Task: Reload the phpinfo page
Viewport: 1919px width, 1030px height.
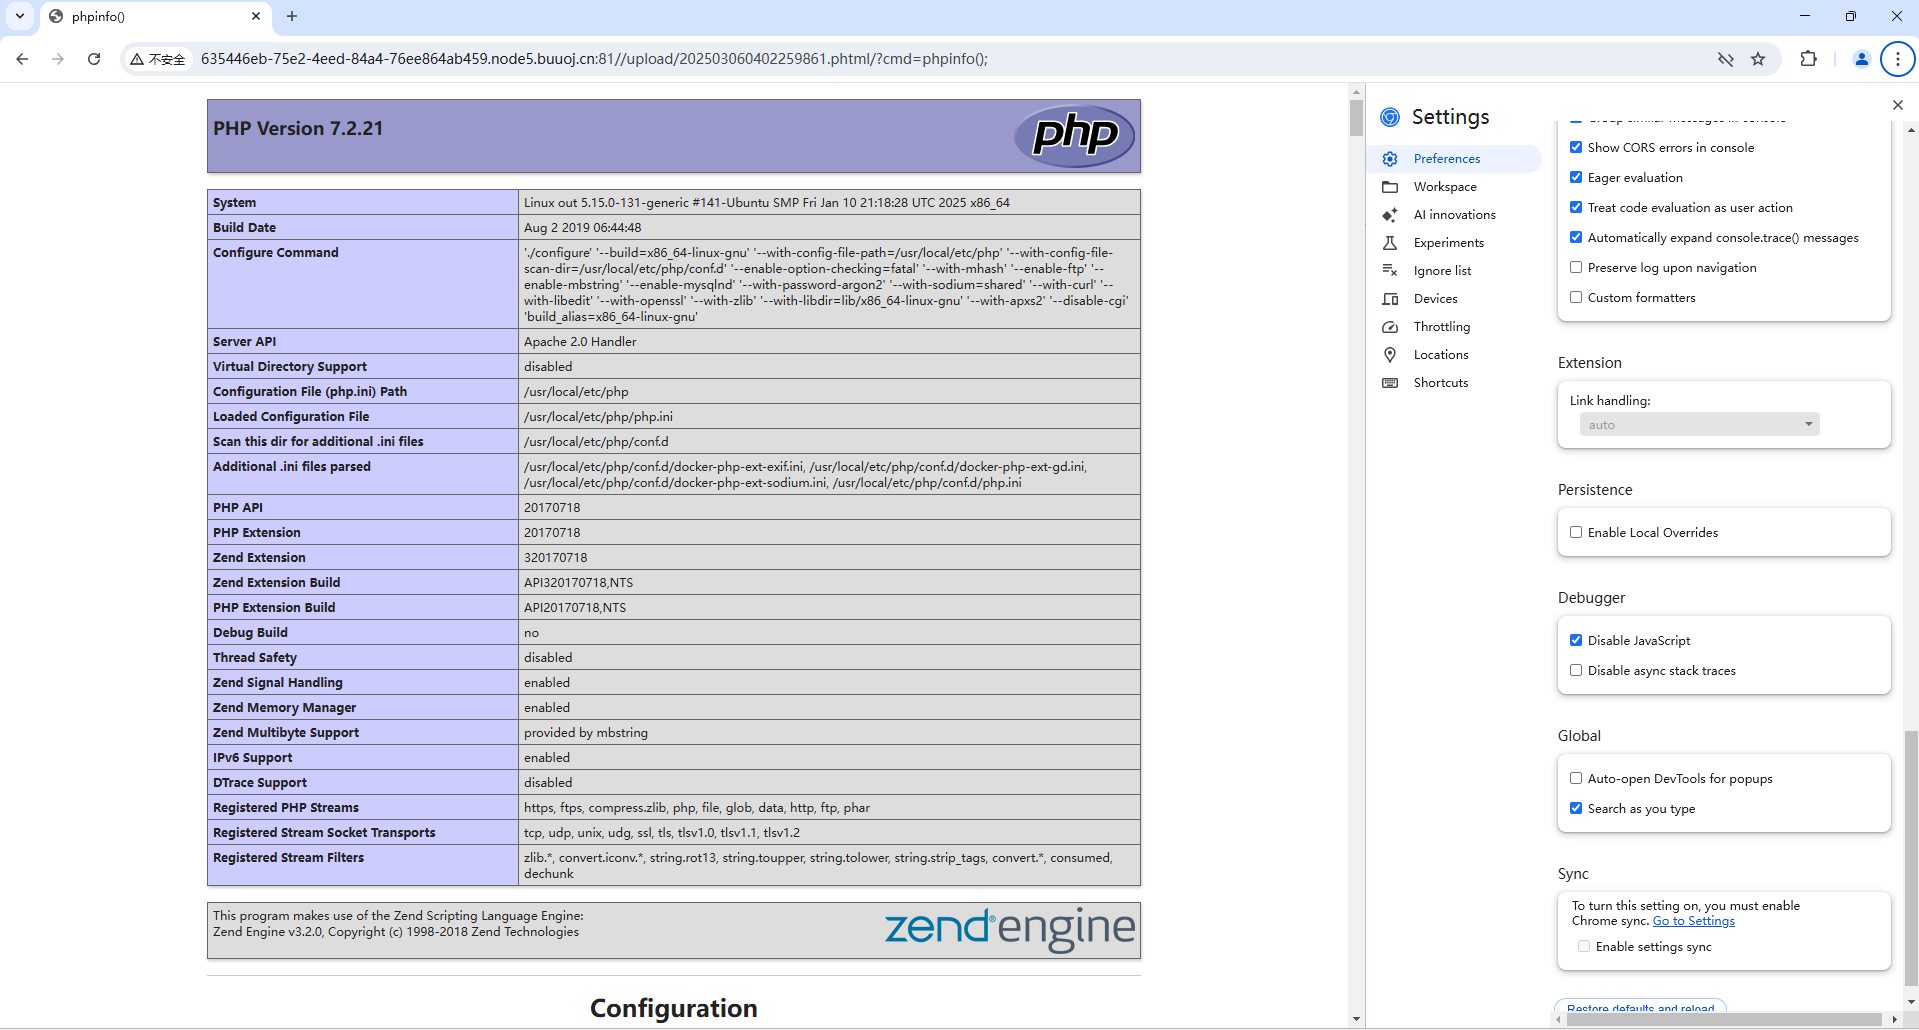Action: 94,59
